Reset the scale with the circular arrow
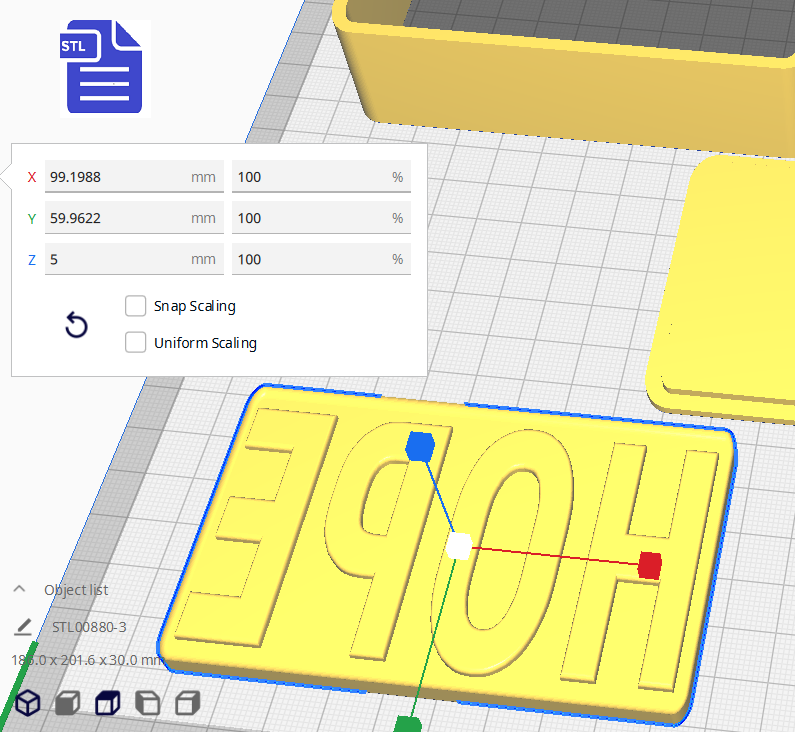Image resolution: width=795 pixels, height=732 pixels. point(76,325)
